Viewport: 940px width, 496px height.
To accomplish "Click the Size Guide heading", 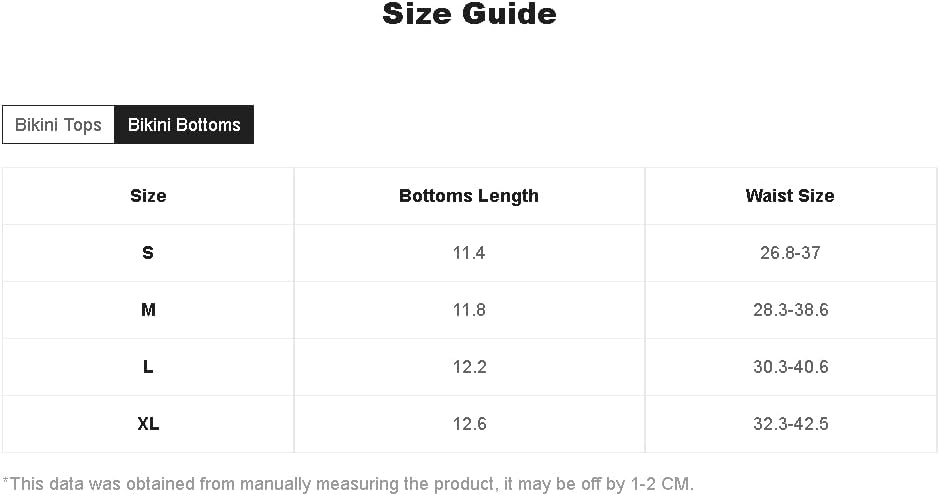I will [469, 14].
